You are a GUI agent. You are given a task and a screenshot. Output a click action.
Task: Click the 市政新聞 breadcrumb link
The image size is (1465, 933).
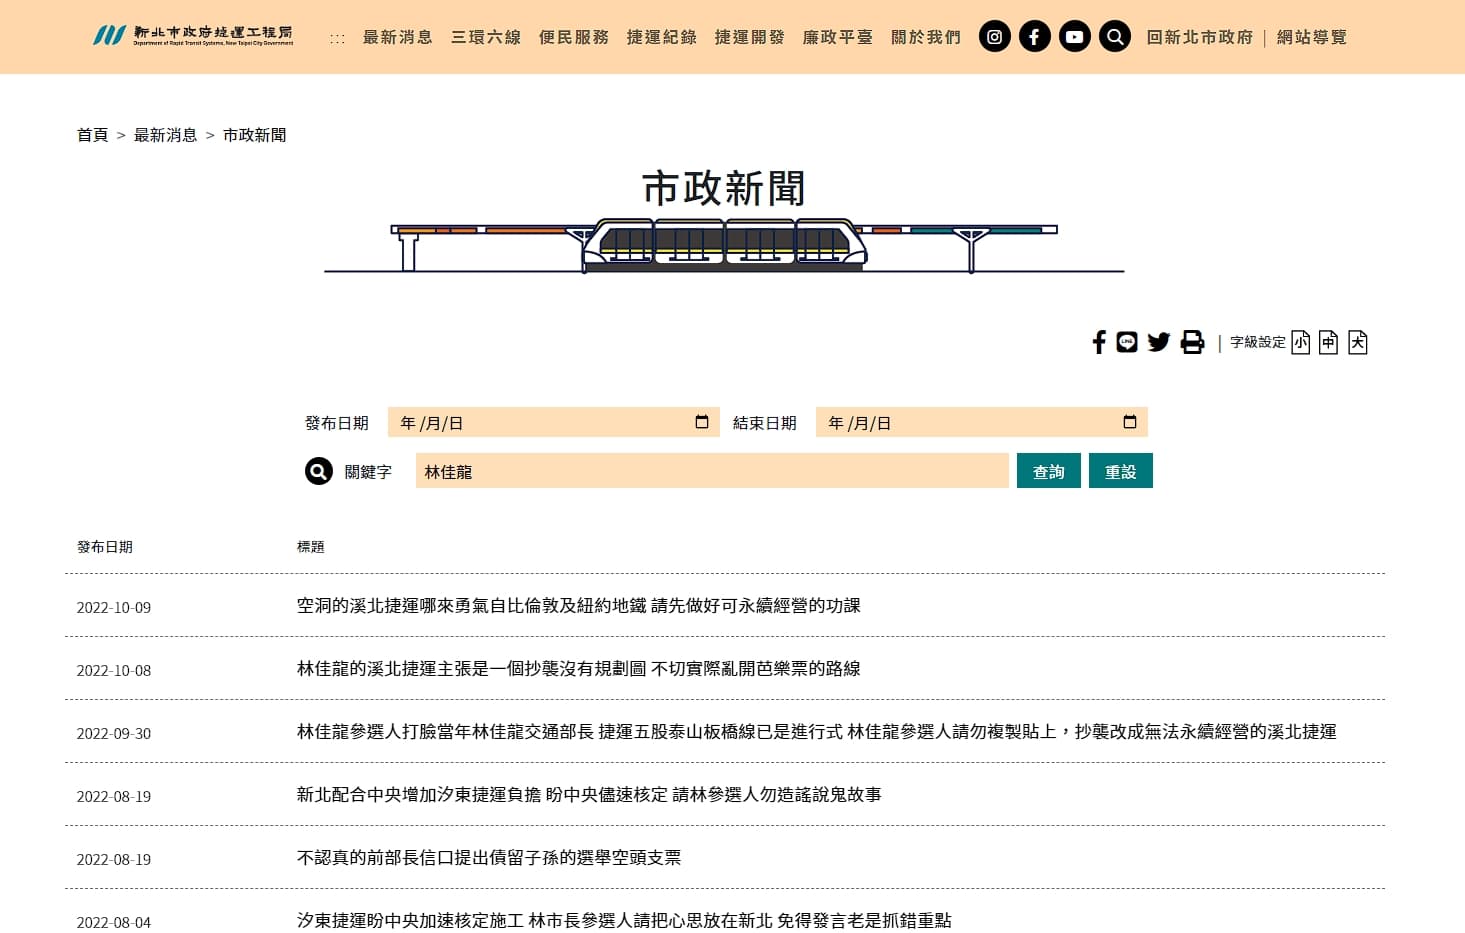pos(255,135)
